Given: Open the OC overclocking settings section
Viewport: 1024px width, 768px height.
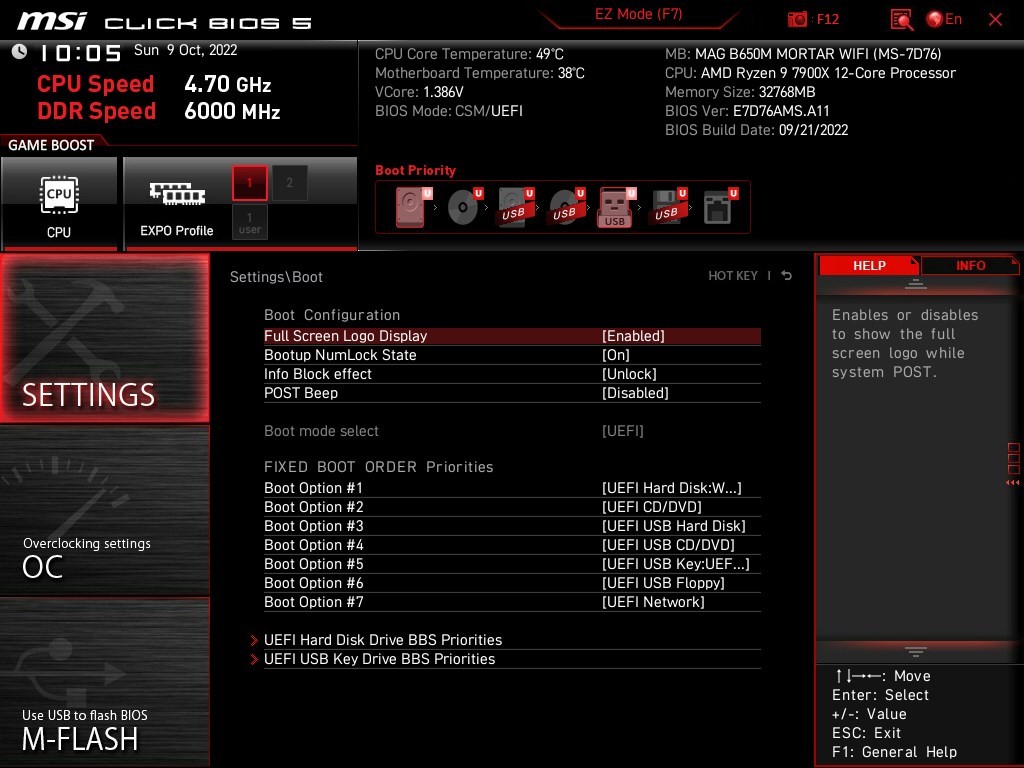Looking at the screenshot, I should [x=105, y=510].
